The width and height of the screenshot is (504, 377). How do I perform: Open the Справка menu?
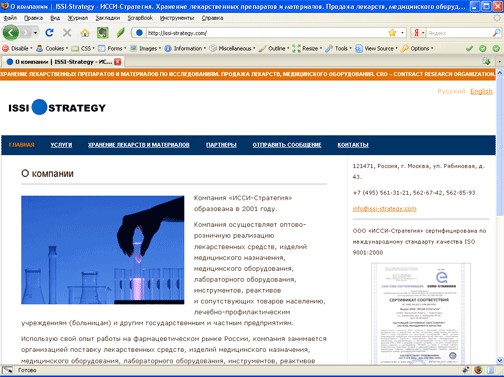click(212, 18)
